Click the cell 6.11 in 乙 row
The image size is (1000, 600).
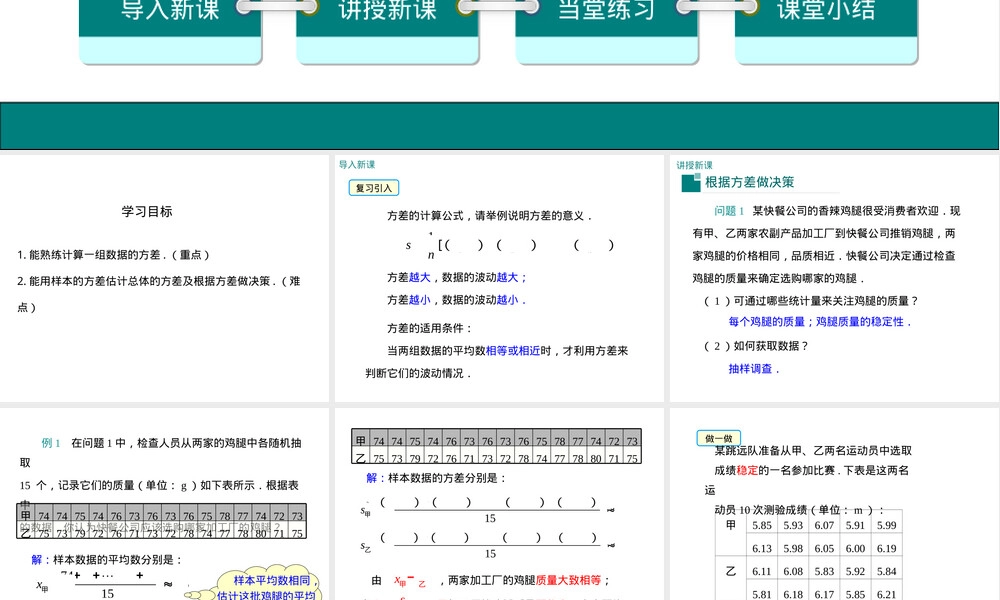[x=761, y=571]
